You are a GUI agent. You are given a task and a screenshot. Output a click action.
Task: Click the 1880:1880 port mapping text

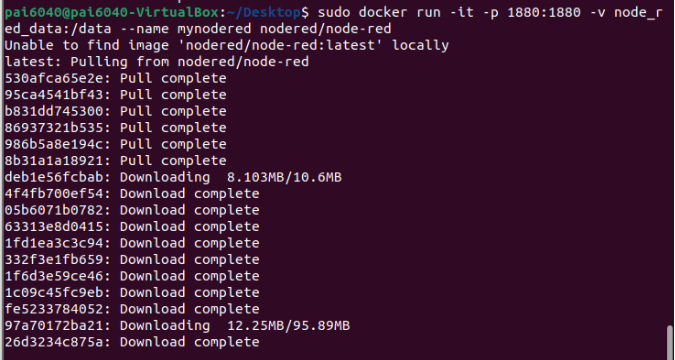[544, 12]
